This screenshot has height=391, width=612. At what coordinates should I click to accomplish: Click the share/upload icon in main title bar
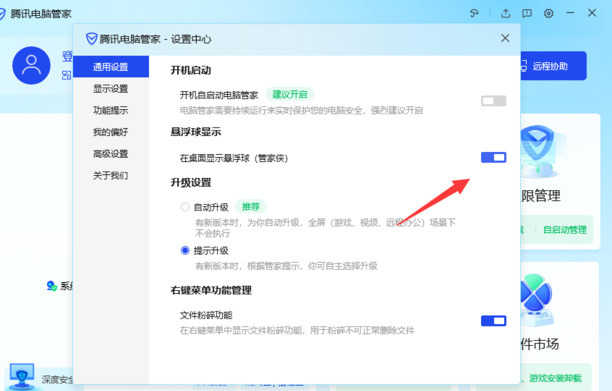(x=505, y=14)
